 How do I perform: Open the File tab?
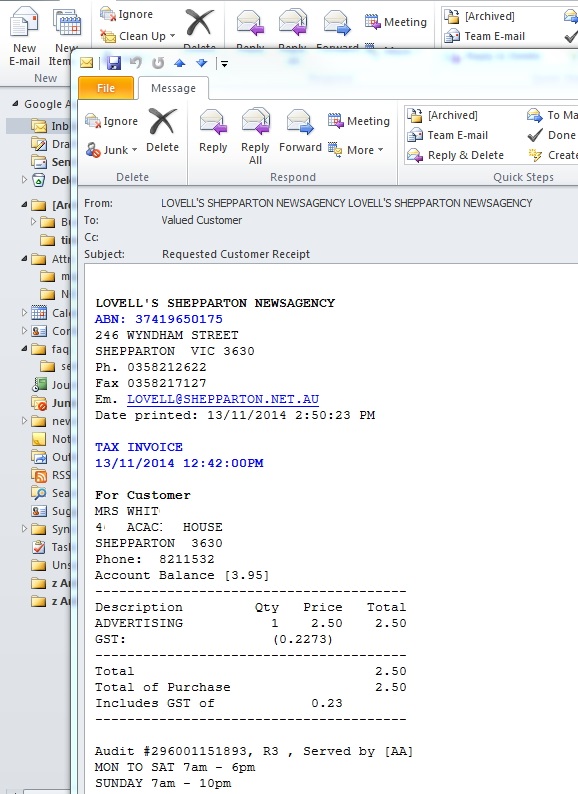click(x=106, y=88)
